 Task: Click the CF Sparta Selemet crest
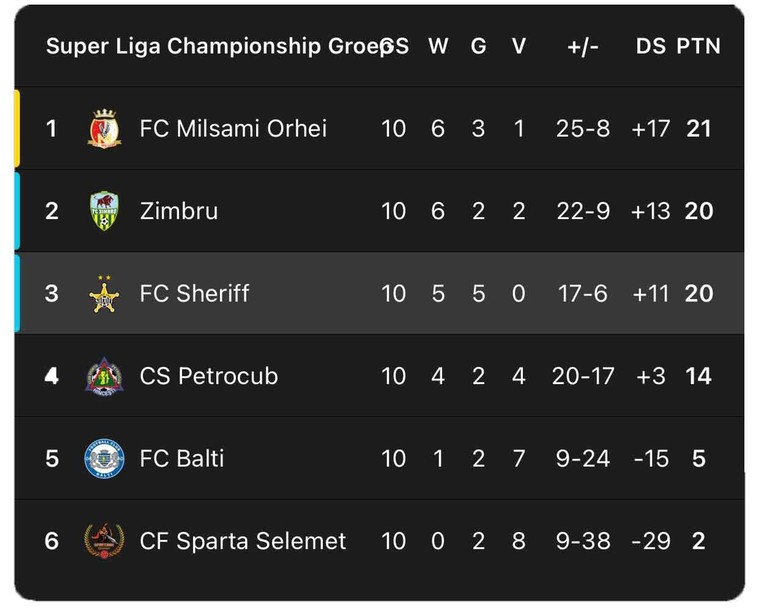click(x=104, y=541)
